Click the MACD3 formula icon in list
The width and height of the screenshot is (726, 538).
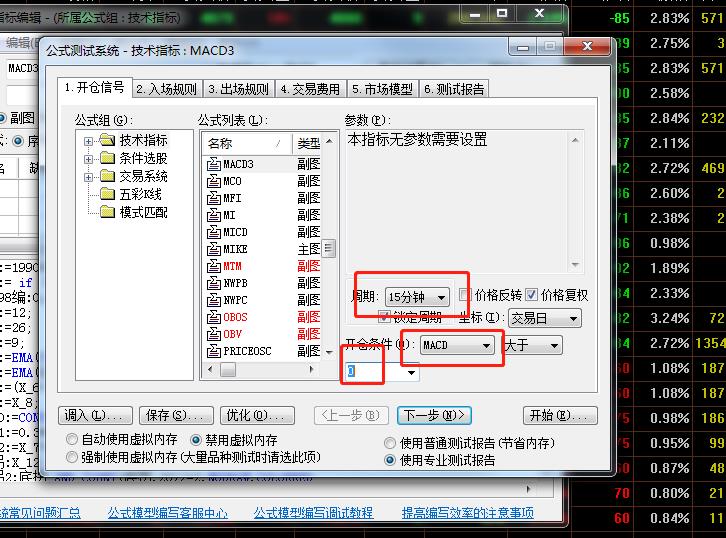coord(213,164)
